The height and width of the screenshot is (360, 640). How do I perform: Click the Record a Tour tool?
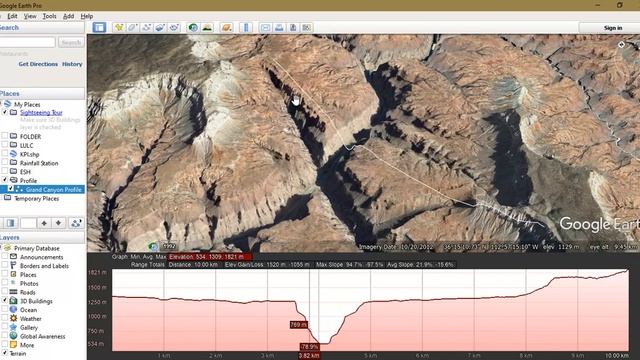coord(174,27)
